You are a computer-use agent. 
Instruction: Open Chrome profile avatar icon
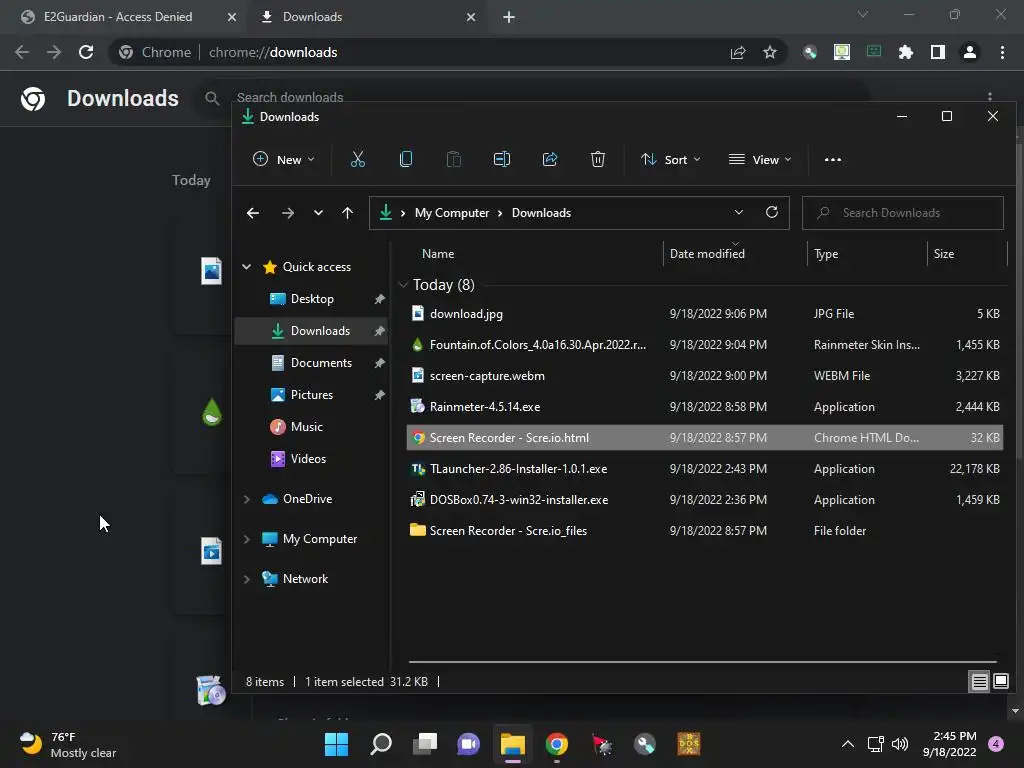coord(970,52)
